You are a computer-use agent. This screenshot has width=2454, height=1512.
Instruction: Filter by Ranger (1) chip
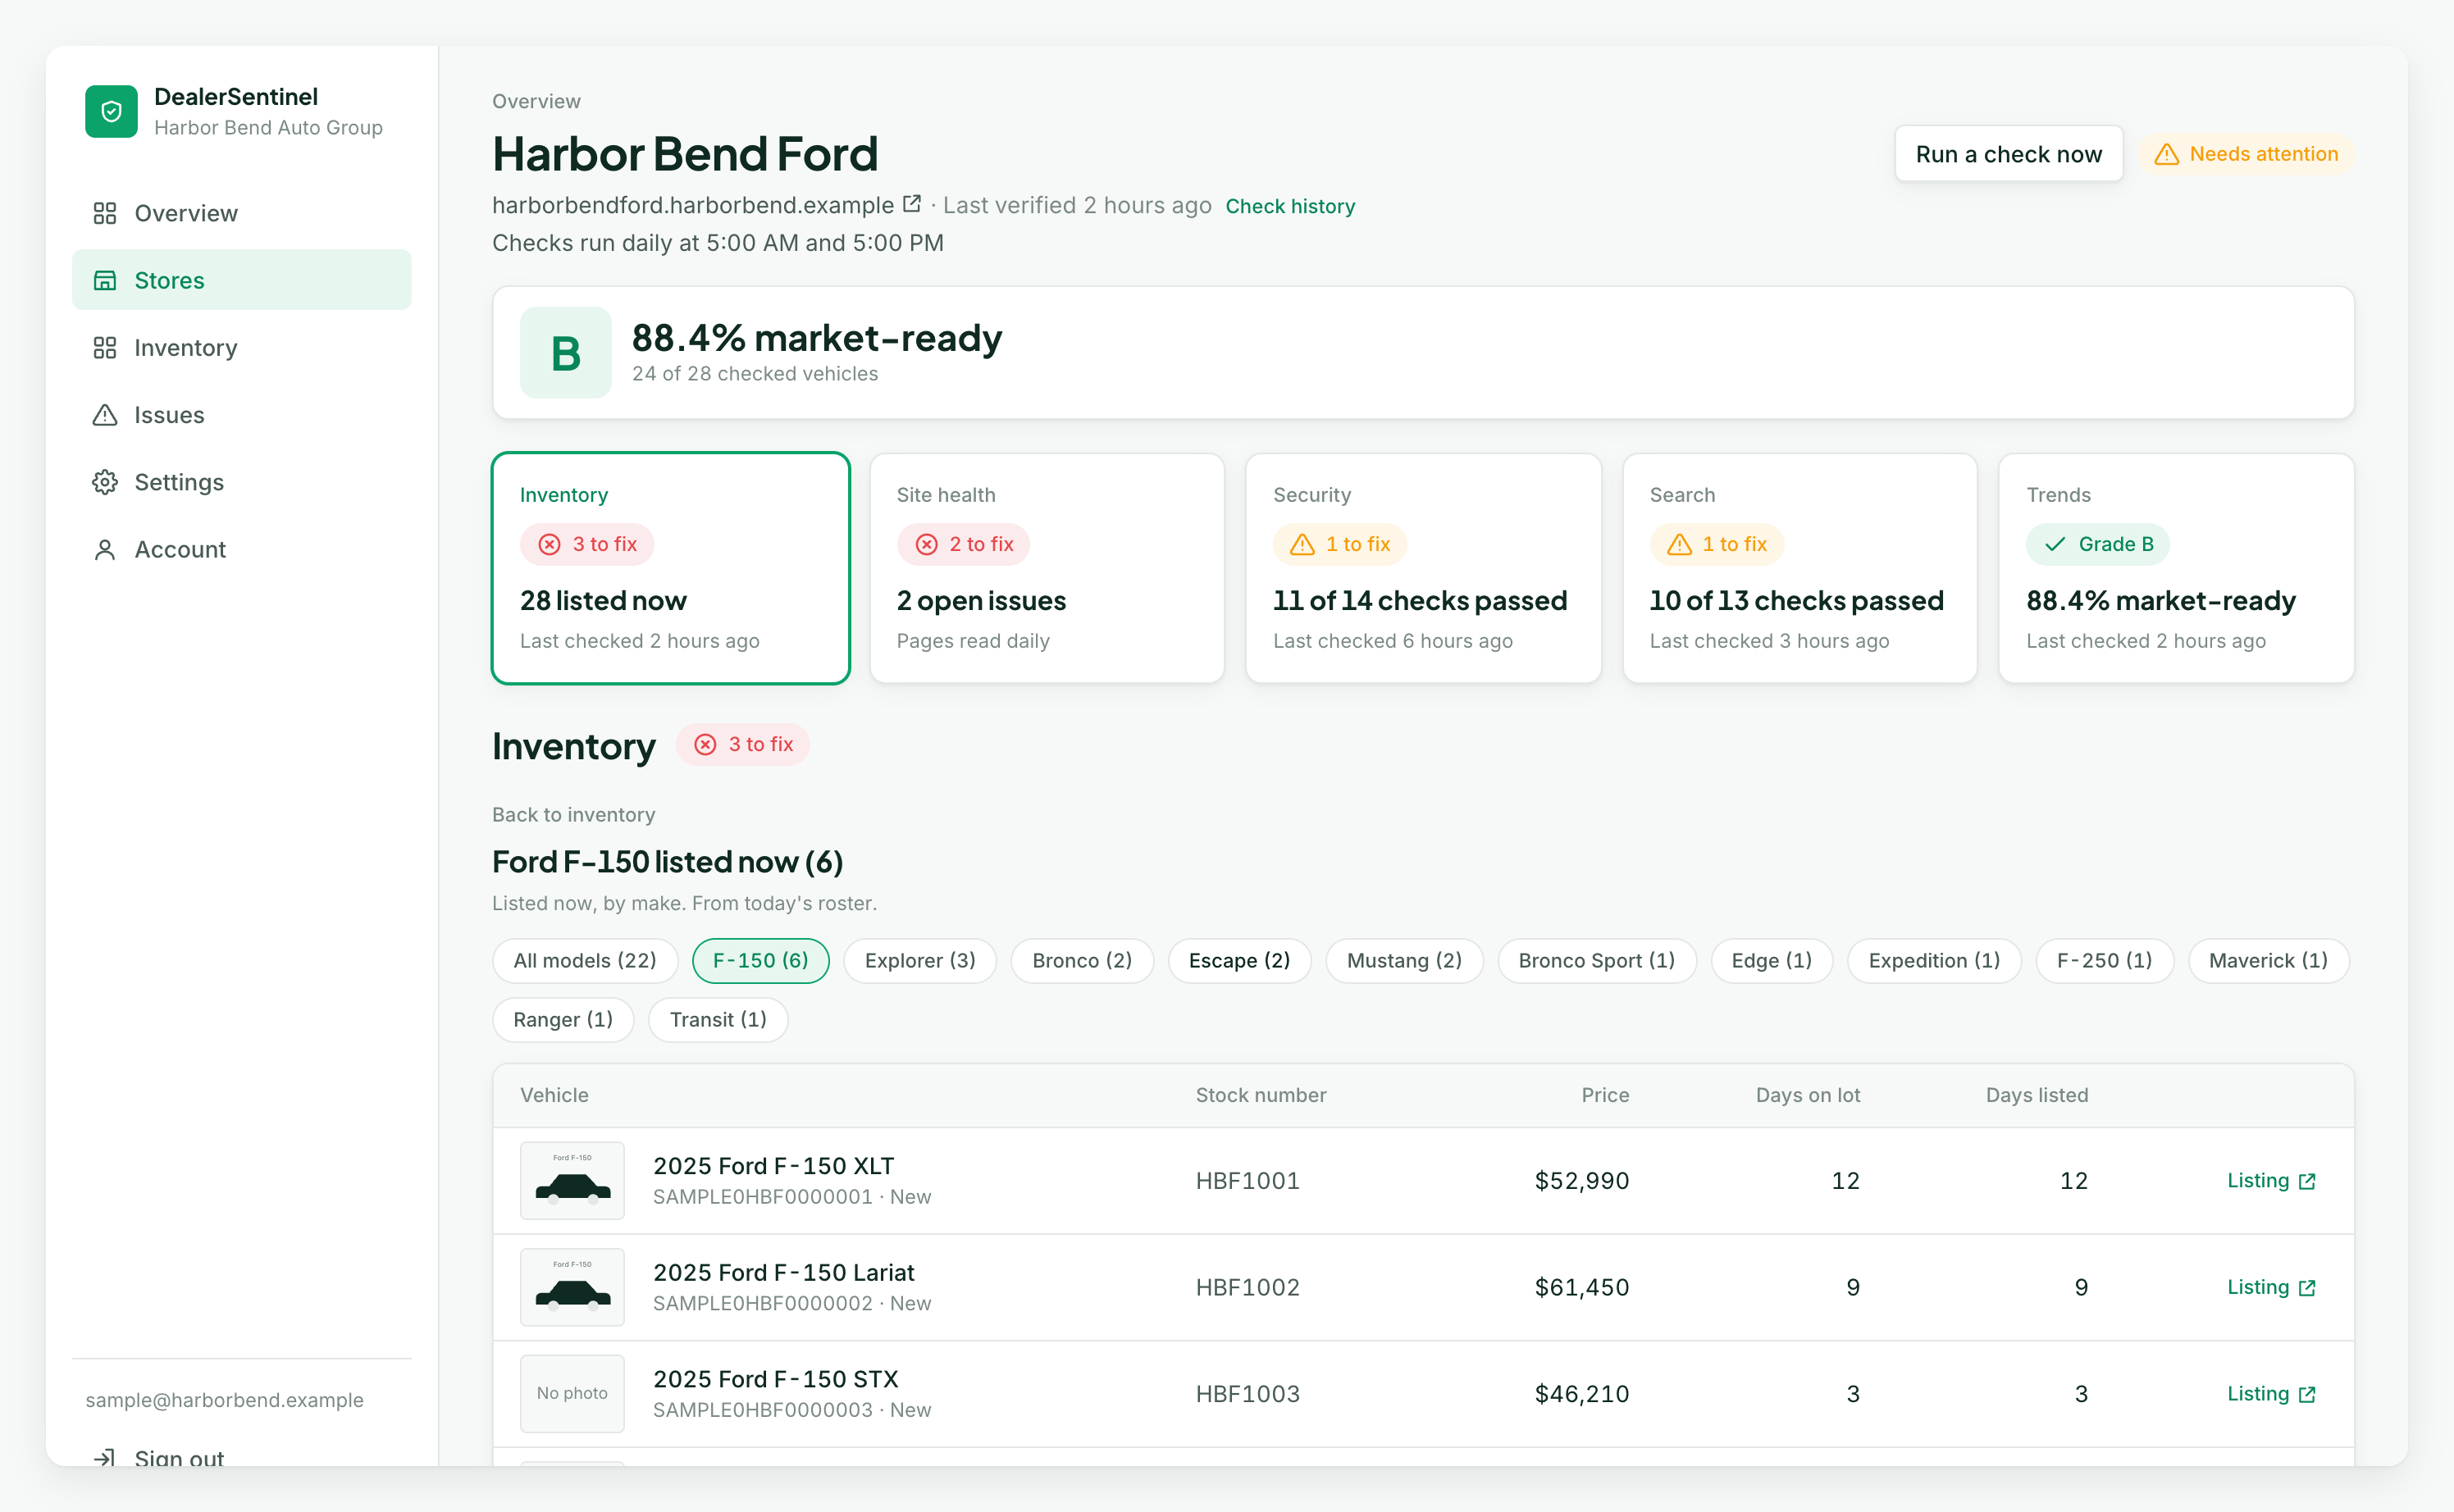563,1020
